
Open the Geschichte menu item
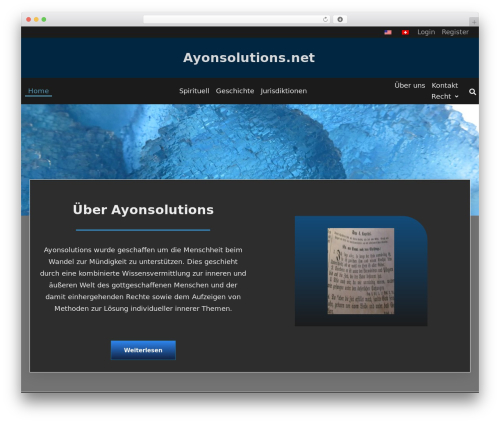(235, 91)
